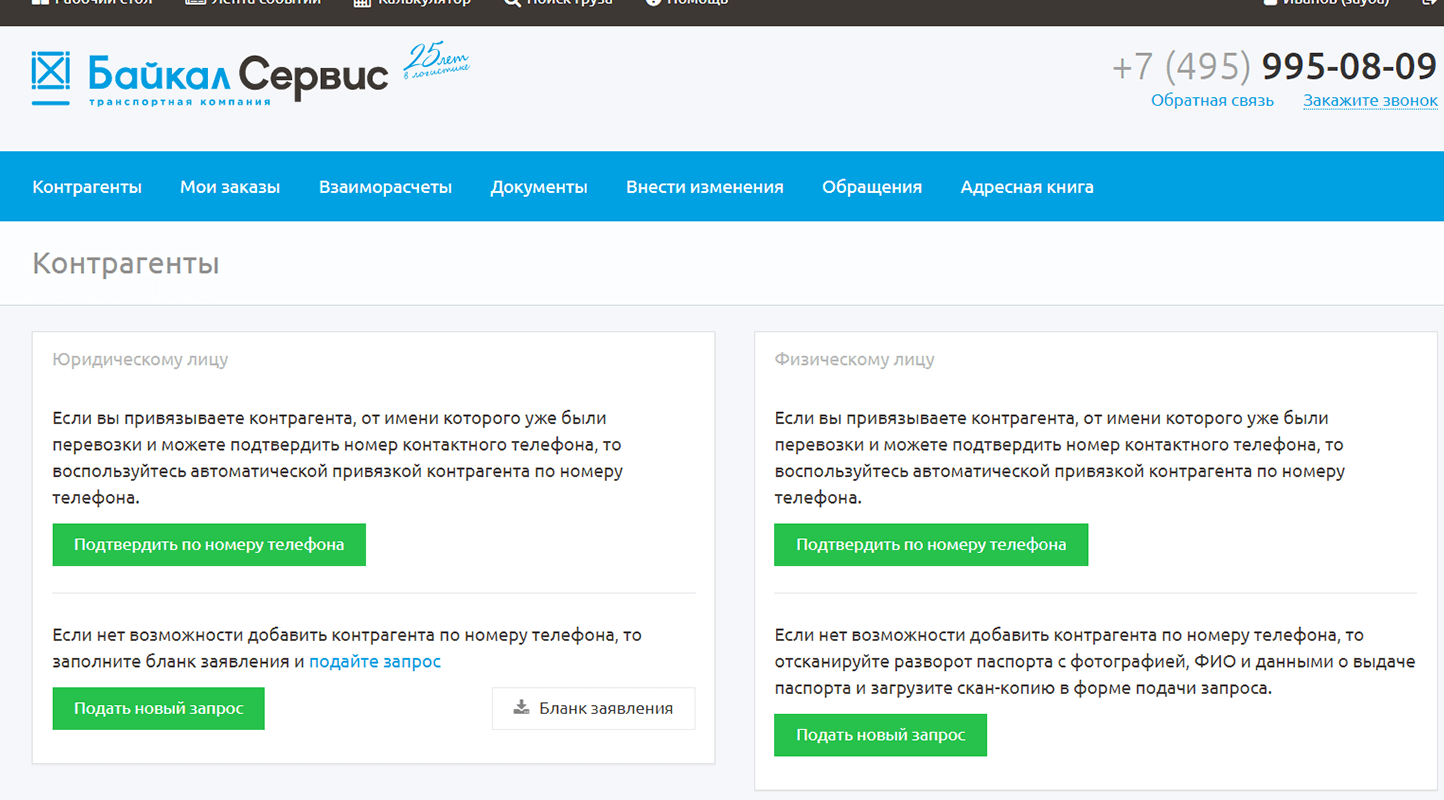Open Калькулятор in the top bar
The image size is (1444, 800).
[413, 3]
